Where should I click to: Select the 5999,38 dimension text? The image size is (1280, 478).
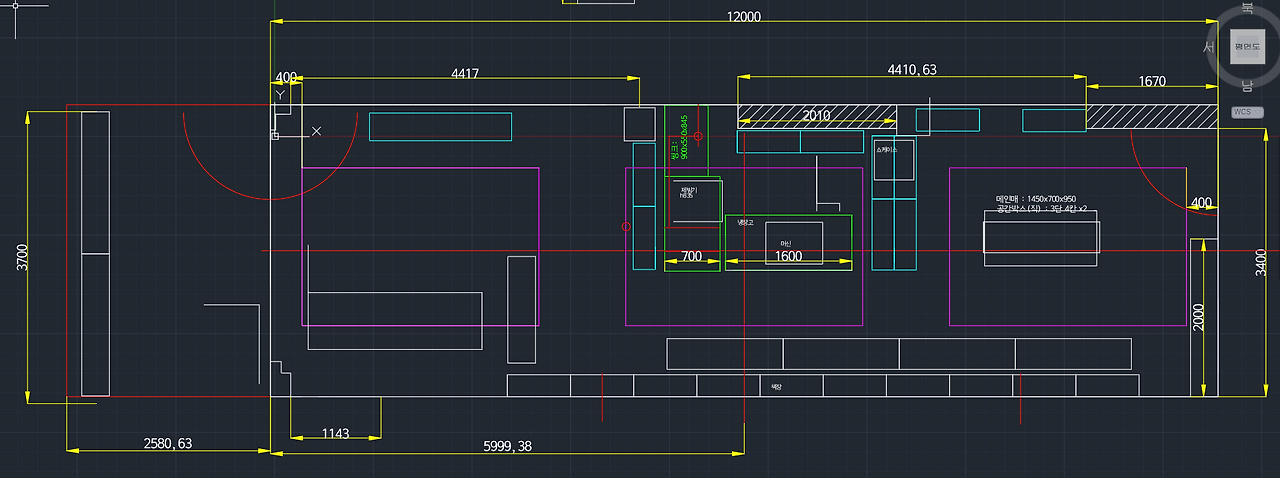click(x=507, y=446)
